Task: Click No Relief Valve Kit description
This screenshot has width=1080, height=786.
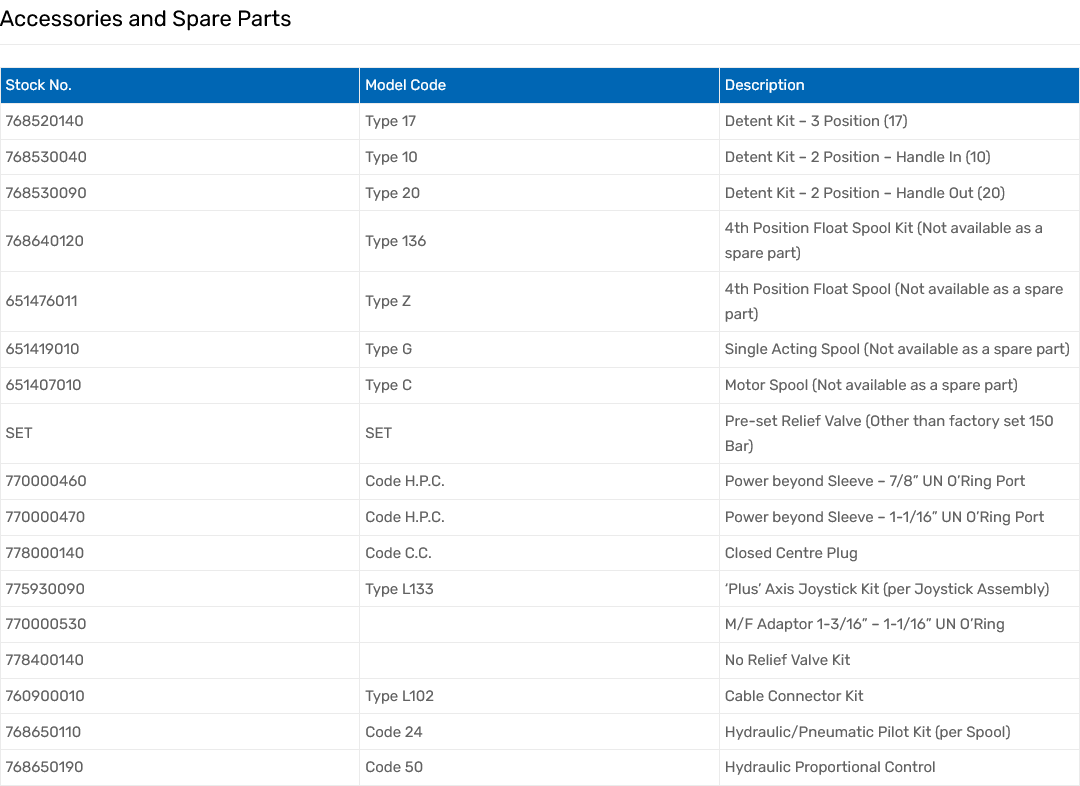Action: [787, 660]
